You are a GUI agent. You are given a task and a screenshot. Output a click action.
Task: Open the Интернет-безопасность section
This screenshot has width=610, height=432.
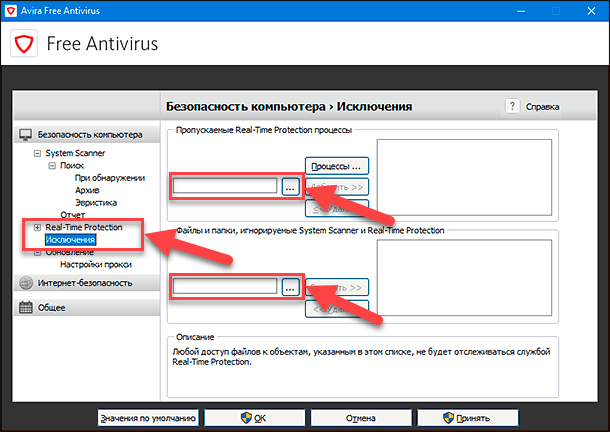[x=87, y=283]
